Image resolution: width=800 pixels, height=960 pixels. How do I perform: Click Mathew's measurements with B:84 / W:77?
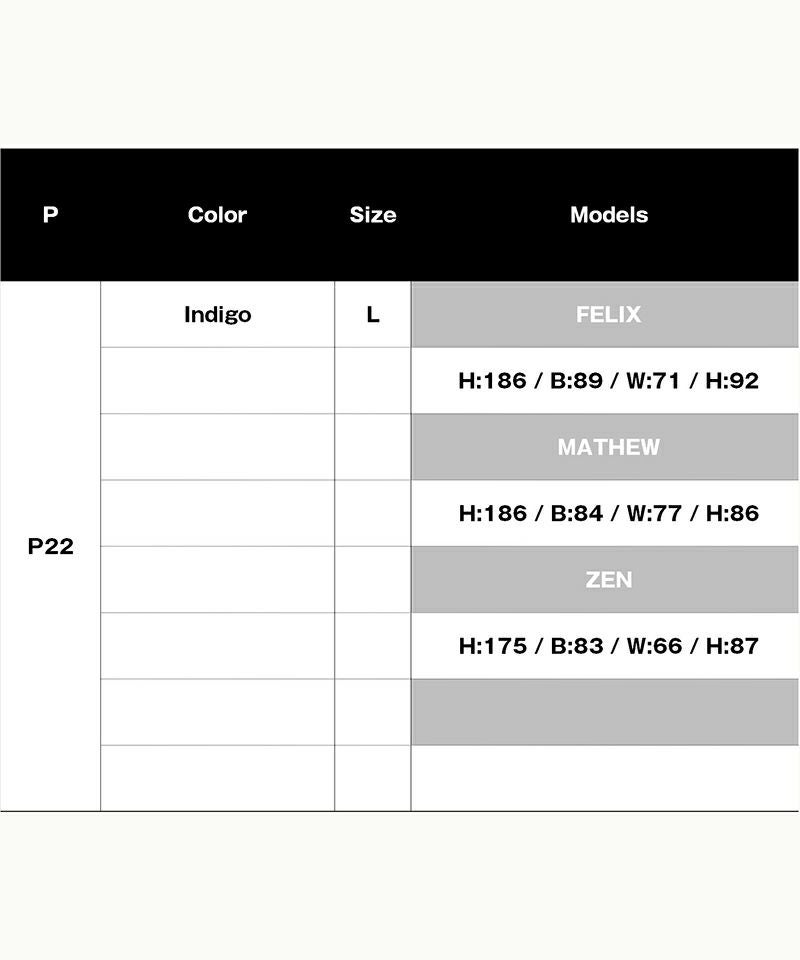click(608, 514)
